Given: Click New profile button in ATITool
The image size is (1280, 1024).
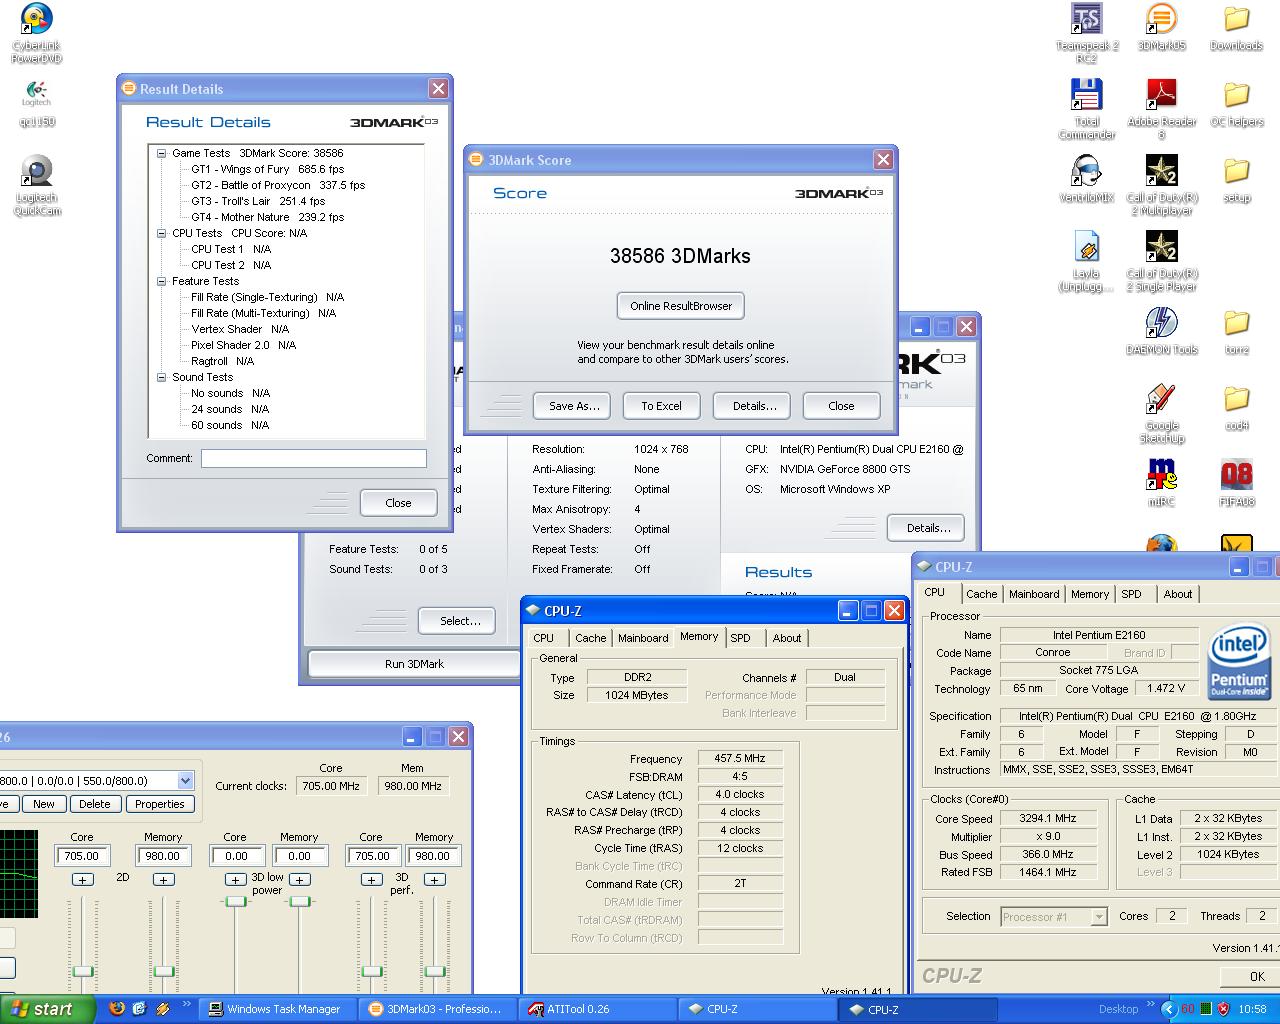Looking at the screenshot, I should [x=43, y=804].
